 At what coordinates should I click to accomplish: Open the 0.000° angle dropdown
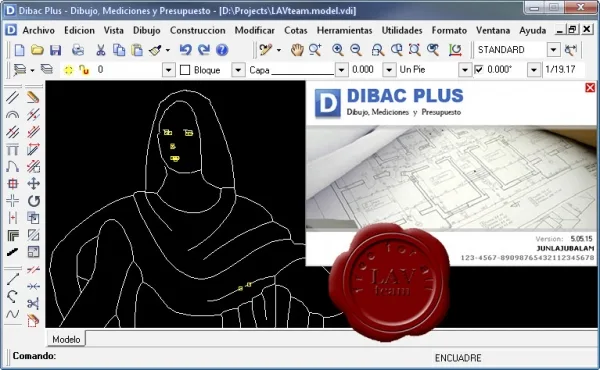(x=534, y=70)
